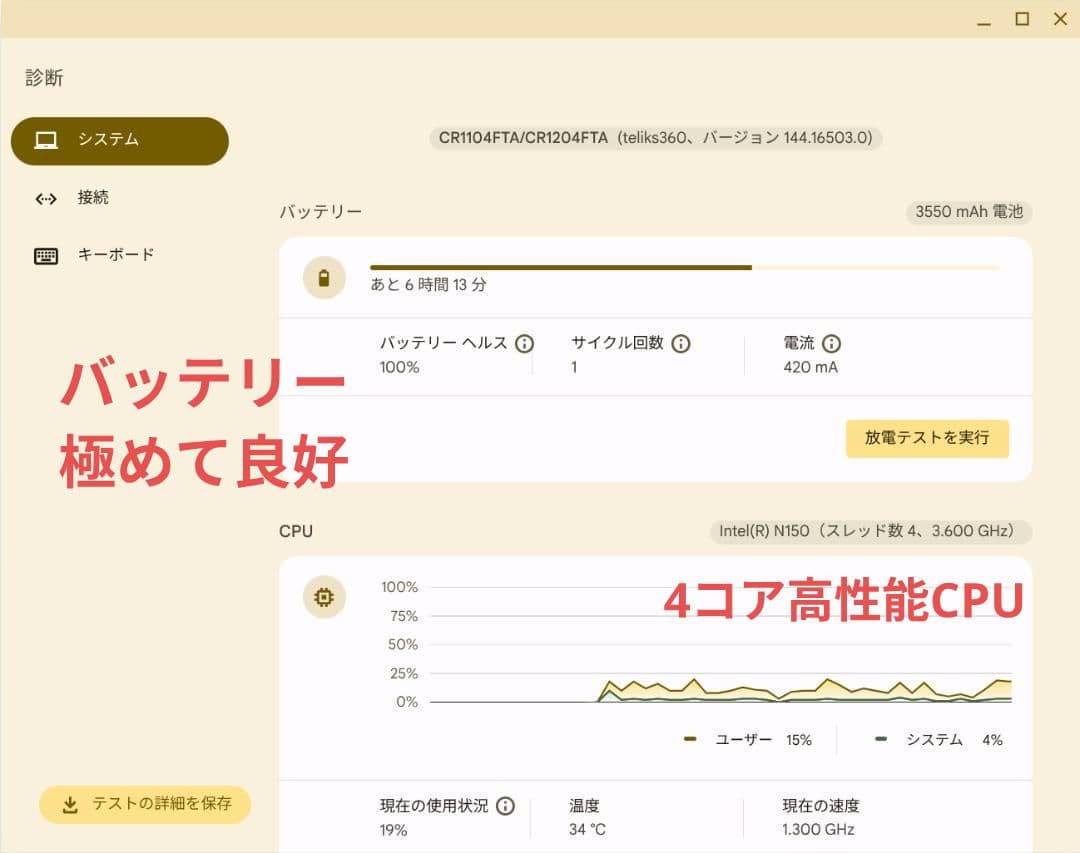Run the 放電テストを実行 button
The height and width of the screenshot is (853, 1080).
927,438
